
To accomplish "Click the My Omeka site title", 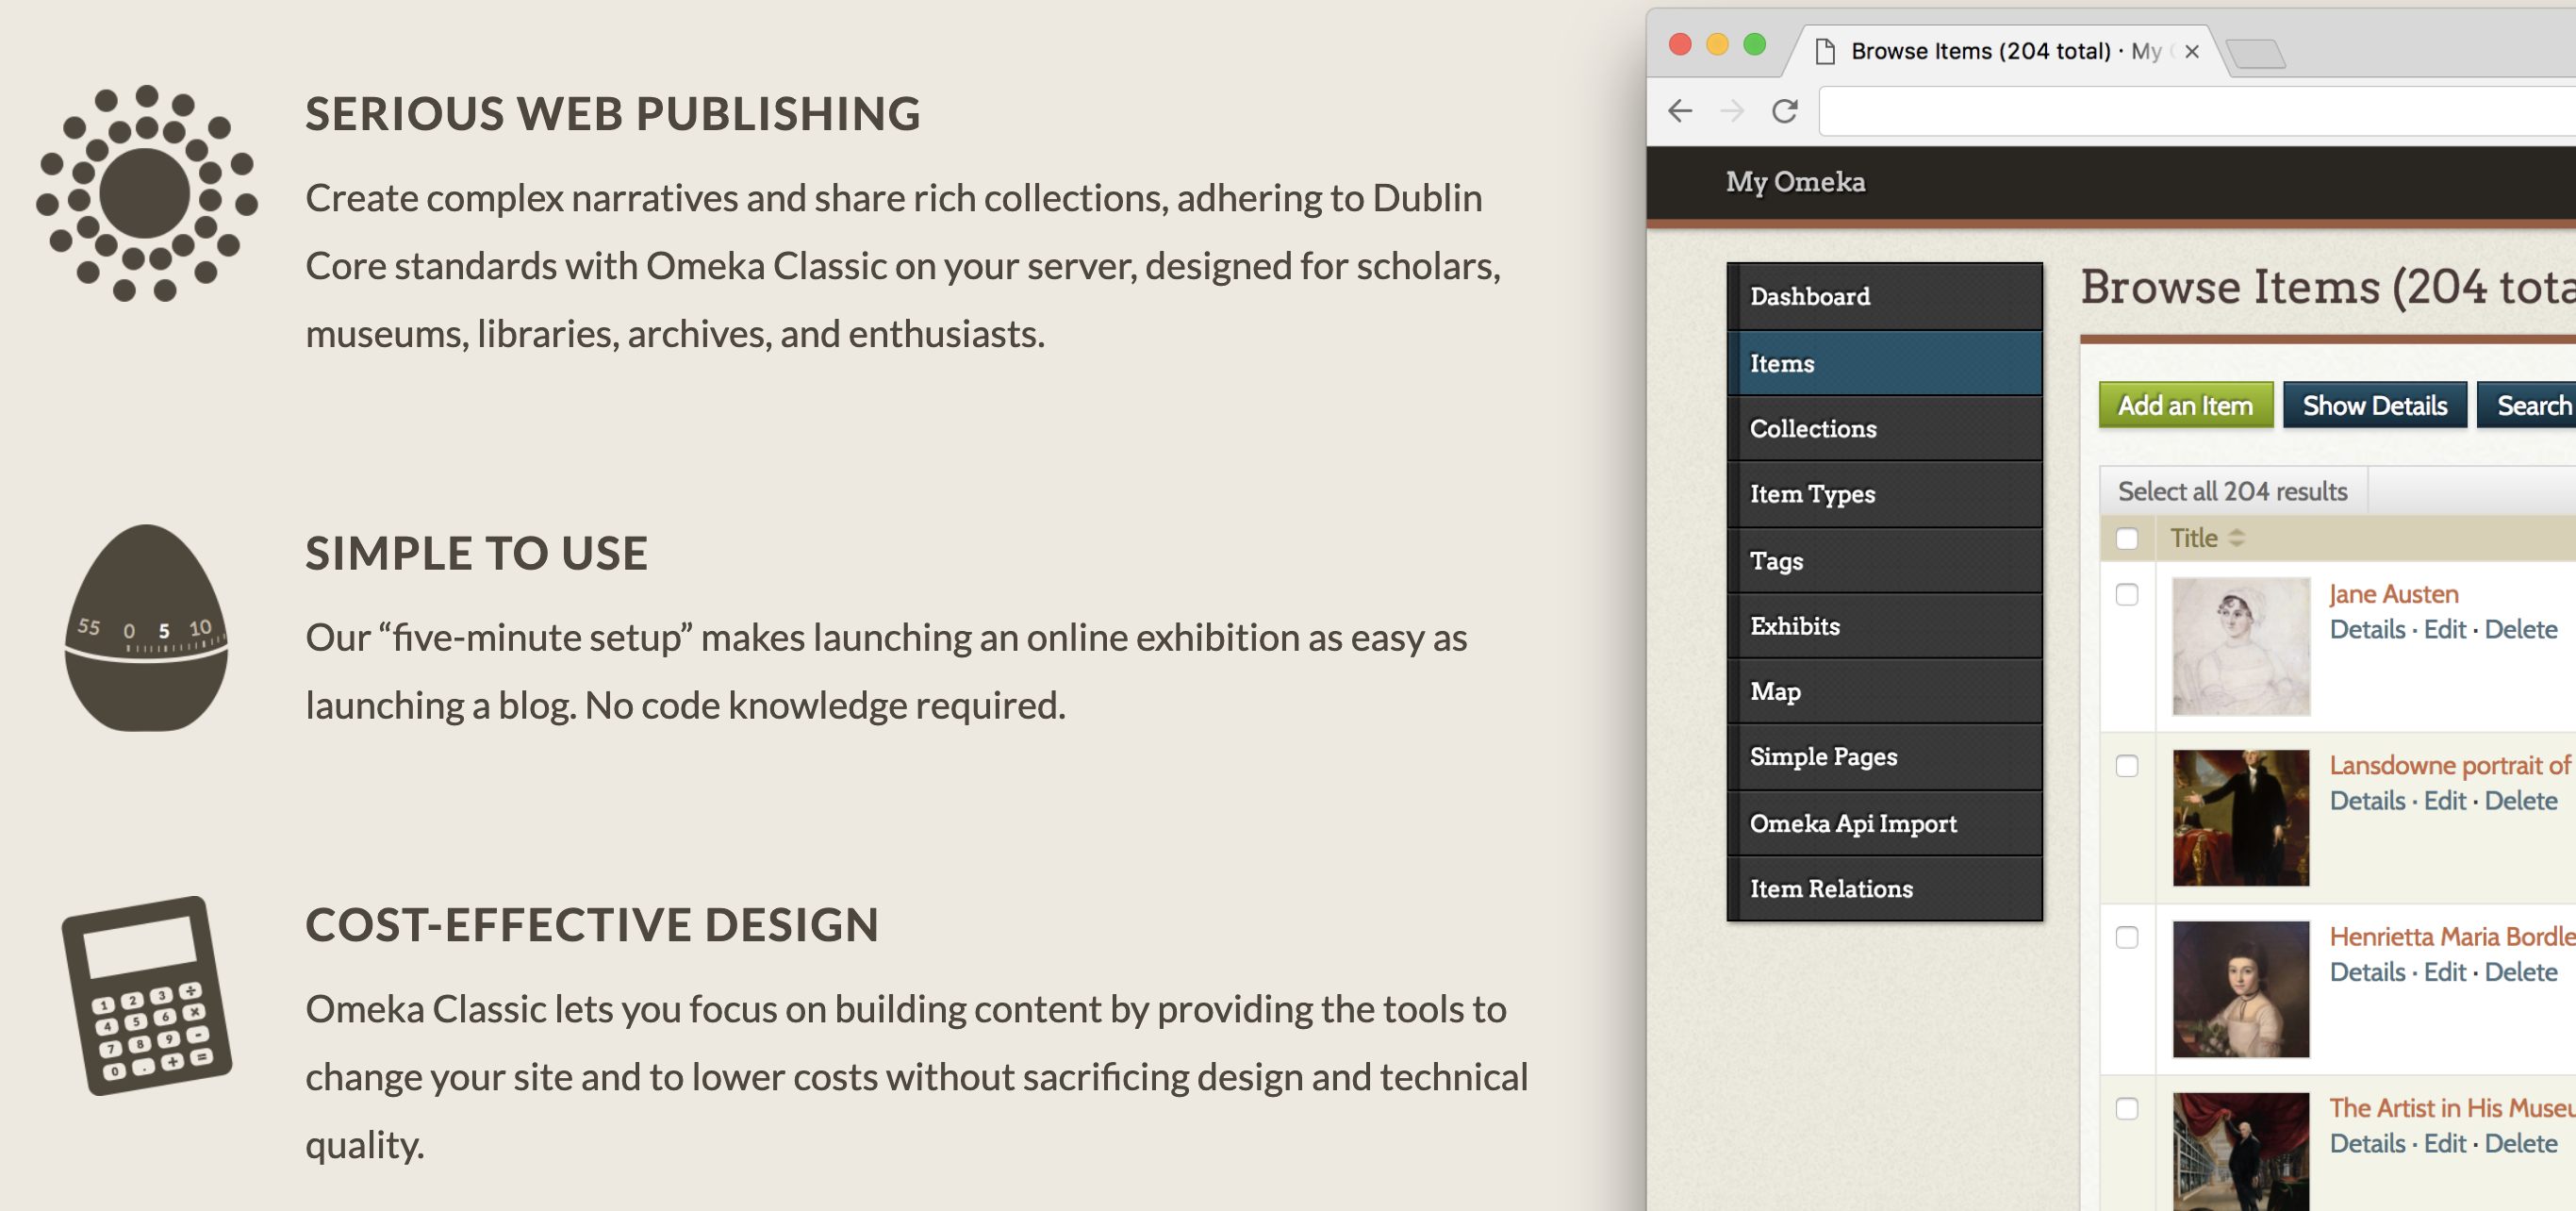I will [x=1795, y=182].
